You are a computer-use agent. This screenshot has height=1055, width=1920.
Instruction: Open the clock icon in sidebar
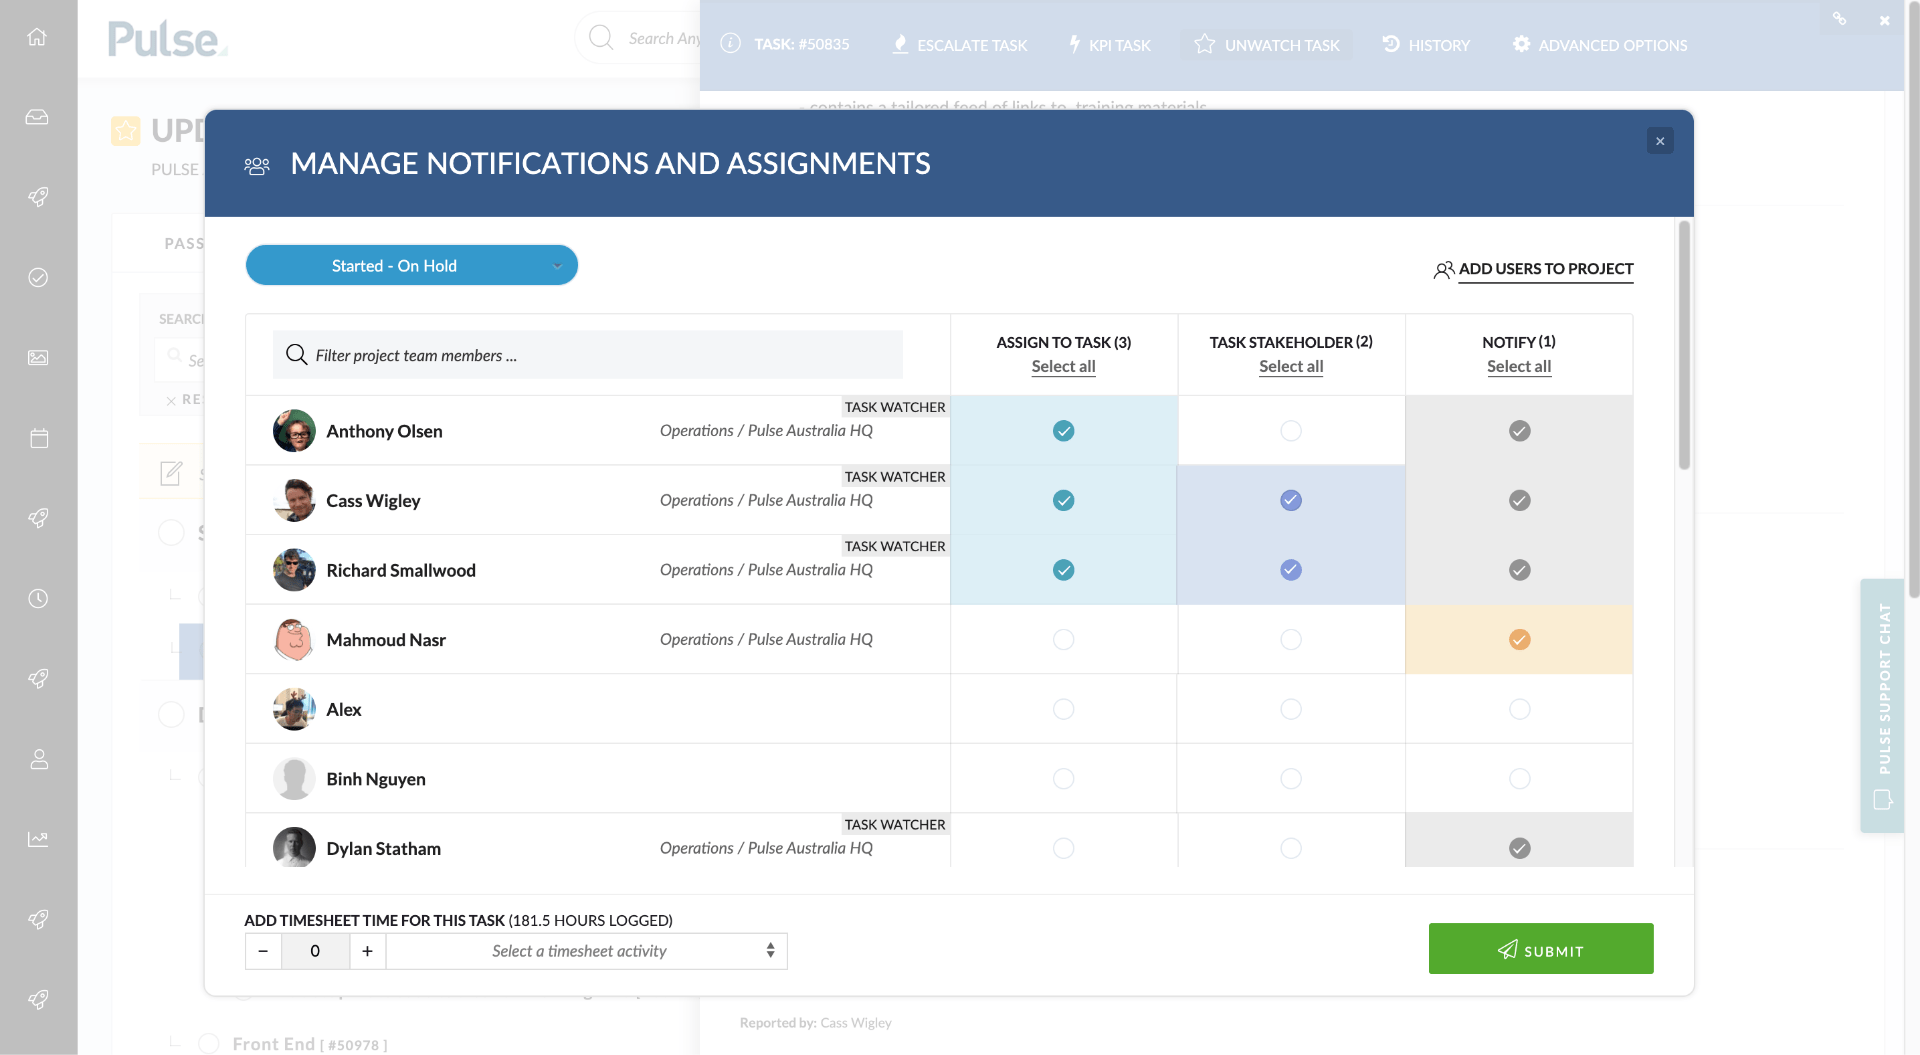coord(38,598)
